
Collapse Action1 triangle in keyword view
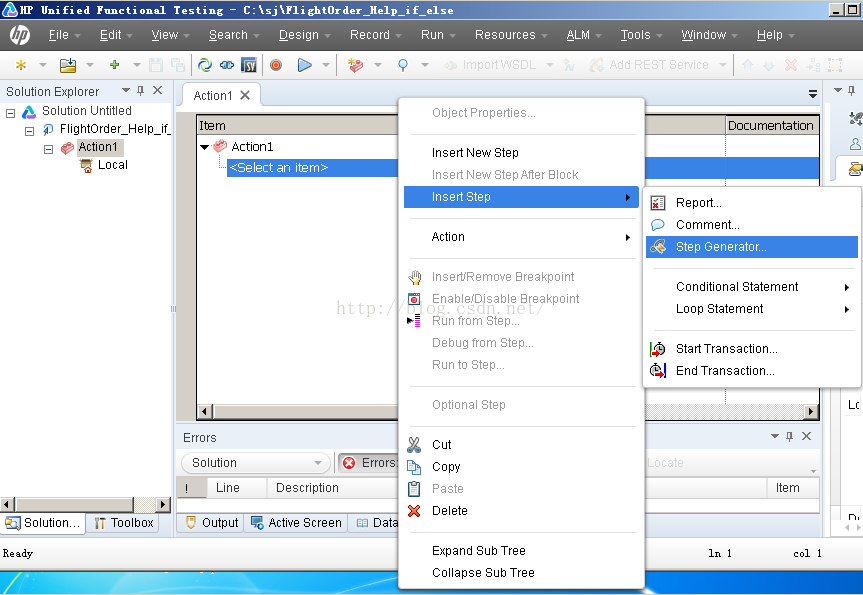[x=205, y=147]
